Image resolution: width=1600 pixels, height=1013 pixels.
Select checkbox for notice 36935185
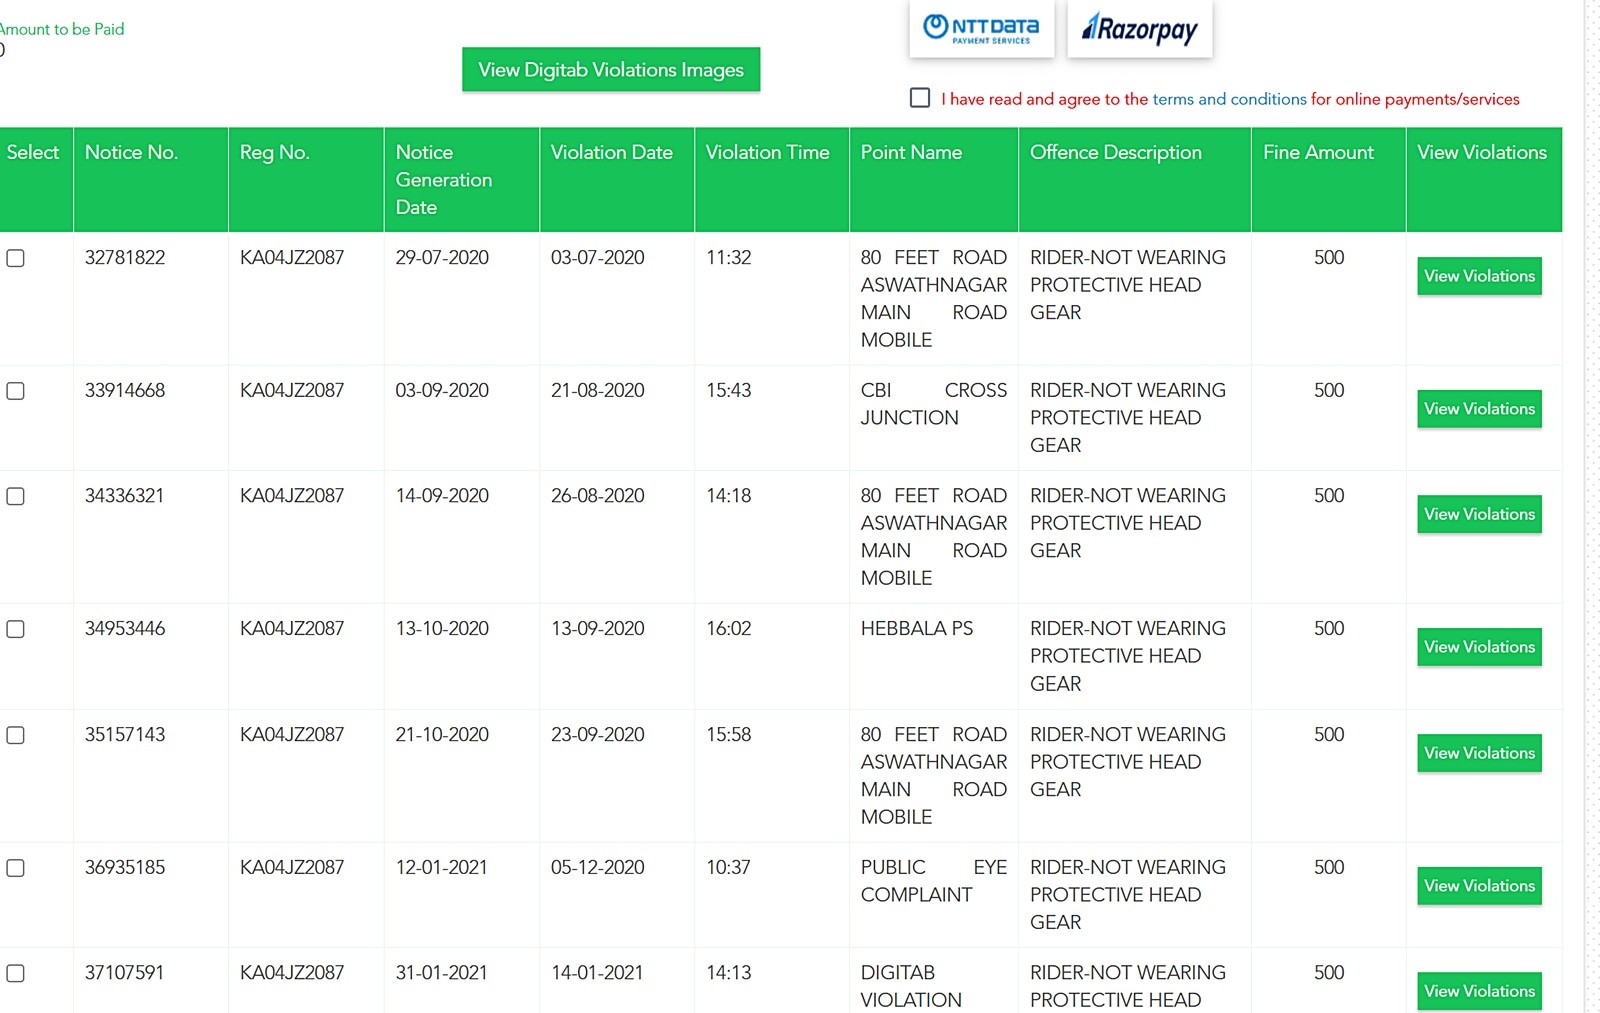(x=16, y=868)
